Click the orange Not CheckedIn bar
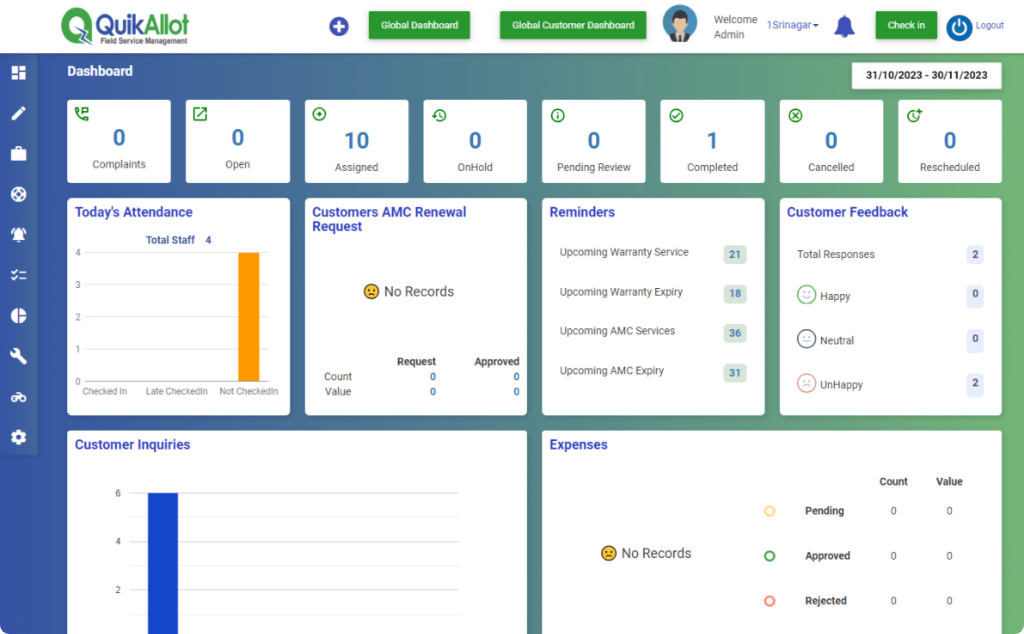1024x634 pixels. 249,317
